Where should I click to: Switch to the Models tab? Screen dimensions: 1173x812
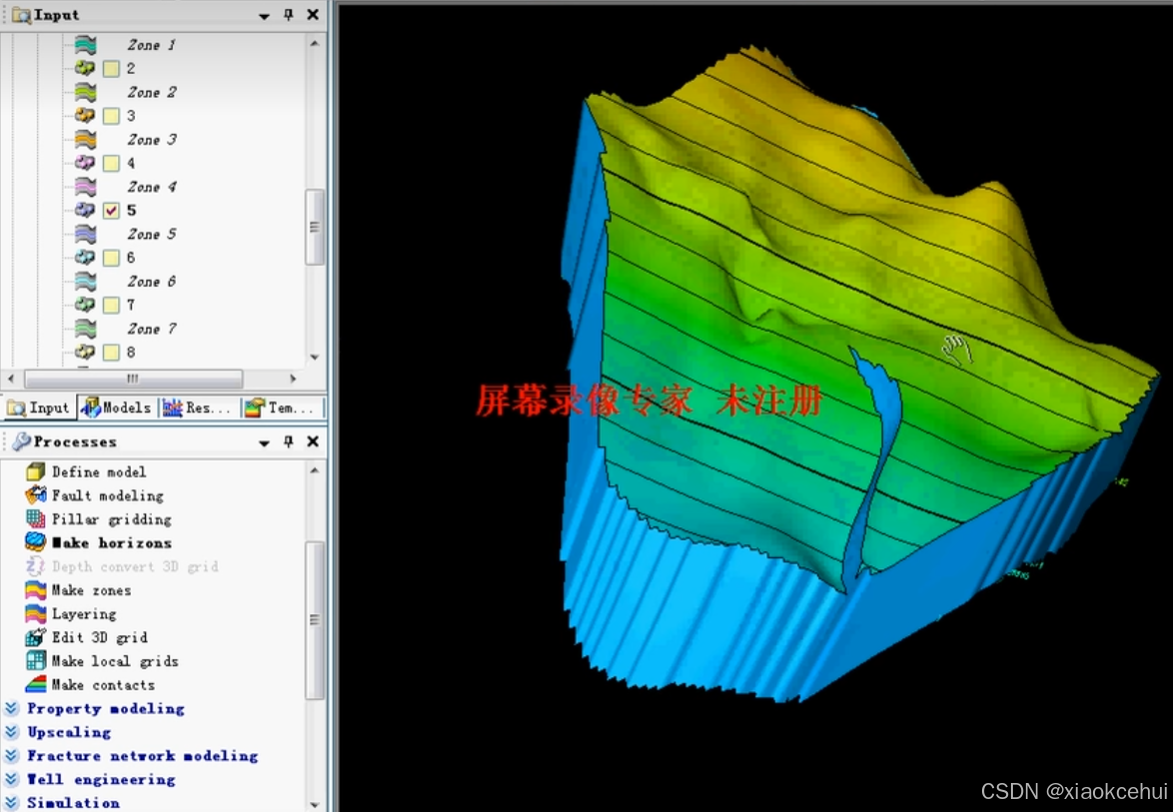117,407
